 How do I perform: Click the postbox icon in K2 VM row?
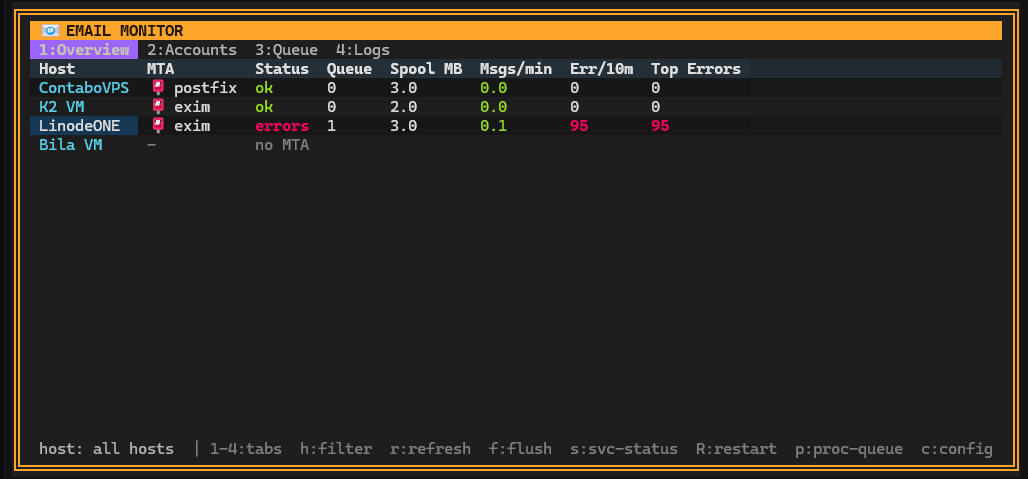click(x=158, y=107)
